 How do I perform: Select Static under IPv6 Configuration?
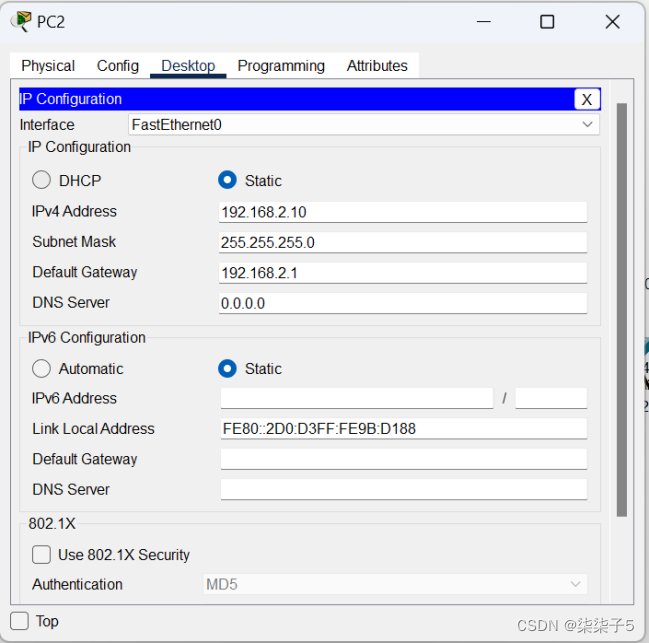(x=227, y=368)
